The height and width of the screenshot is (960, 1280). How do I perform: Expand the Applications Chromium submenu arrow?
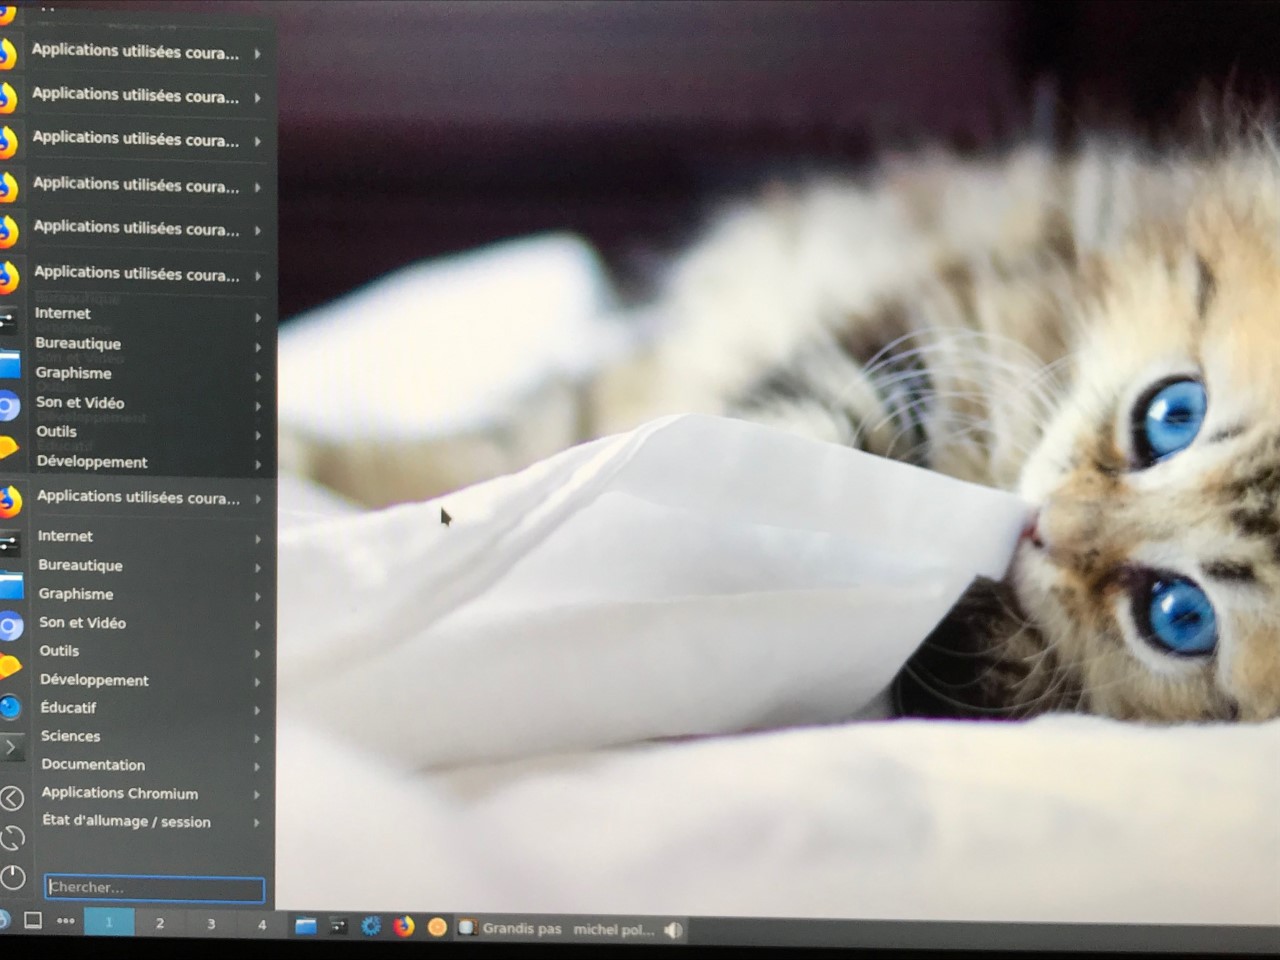[257, 795]
